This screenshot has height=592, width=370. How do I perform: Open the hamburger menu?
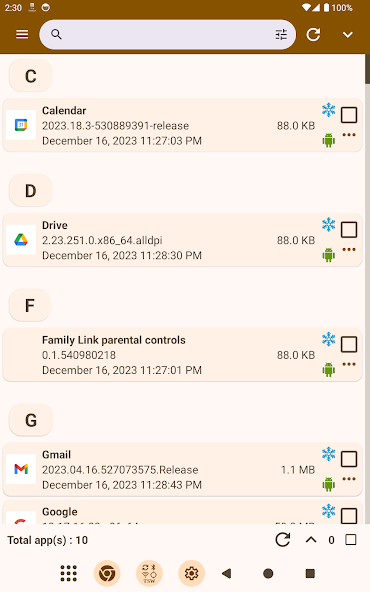point(22,34)
